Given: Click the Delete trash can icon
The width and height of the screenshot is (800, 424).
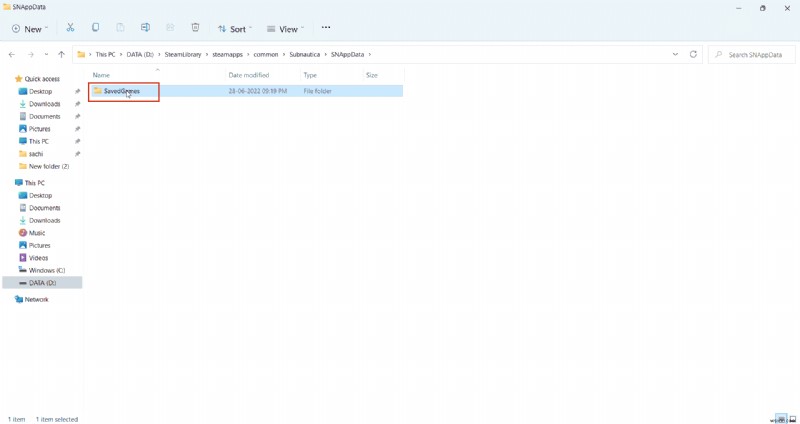Looking at the screenshot, I should coord(195,28).
